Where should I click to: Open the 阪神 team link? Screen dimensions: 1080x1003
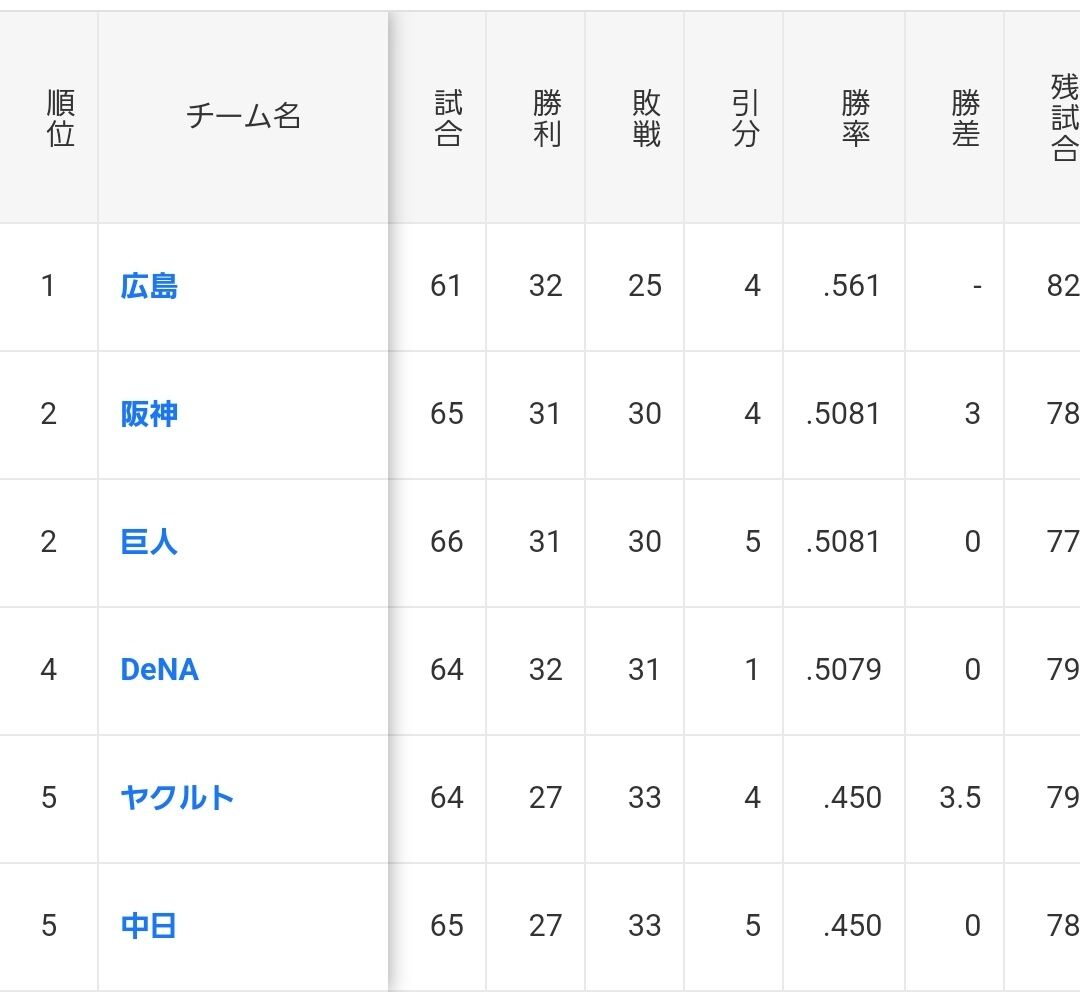coord(149,414)
